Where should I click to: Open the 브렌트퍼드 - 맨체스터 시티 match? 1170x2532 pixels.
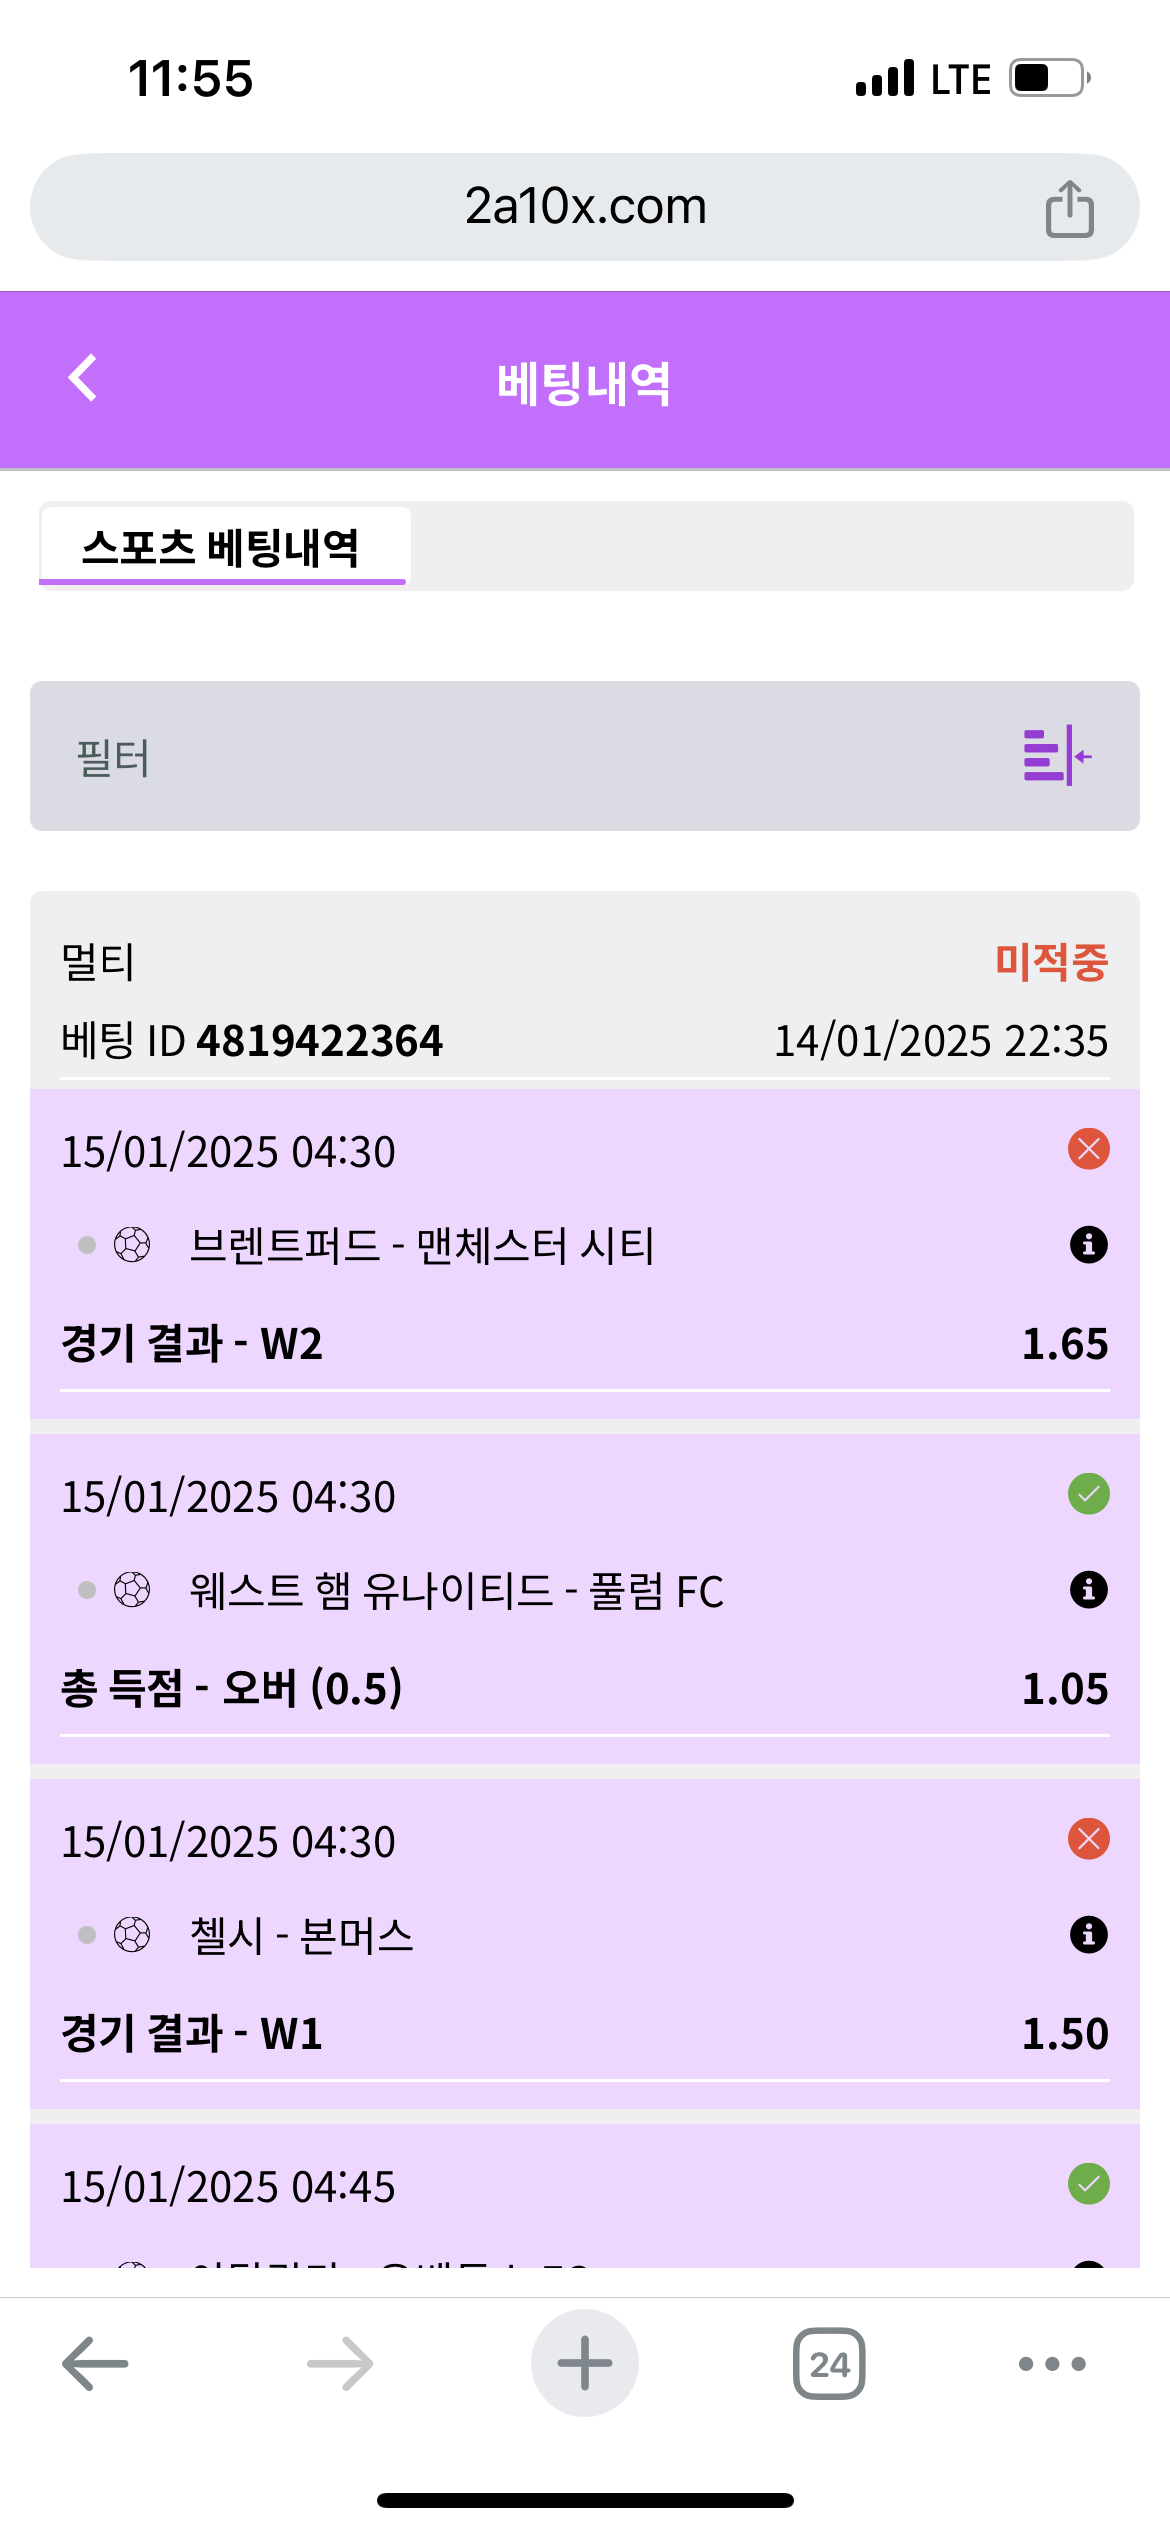(x=421, y=1246)
